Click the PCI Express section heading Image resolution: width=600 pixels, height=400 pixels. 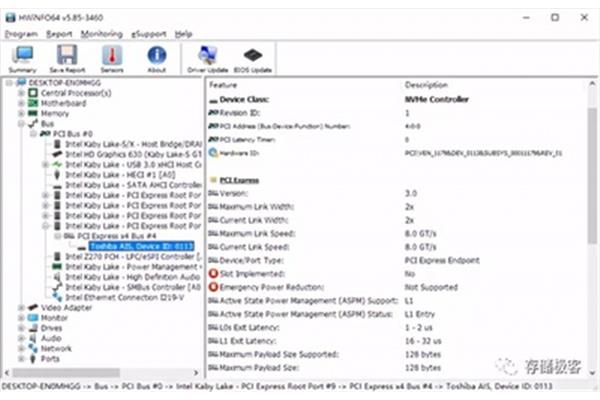pos(239,180)
